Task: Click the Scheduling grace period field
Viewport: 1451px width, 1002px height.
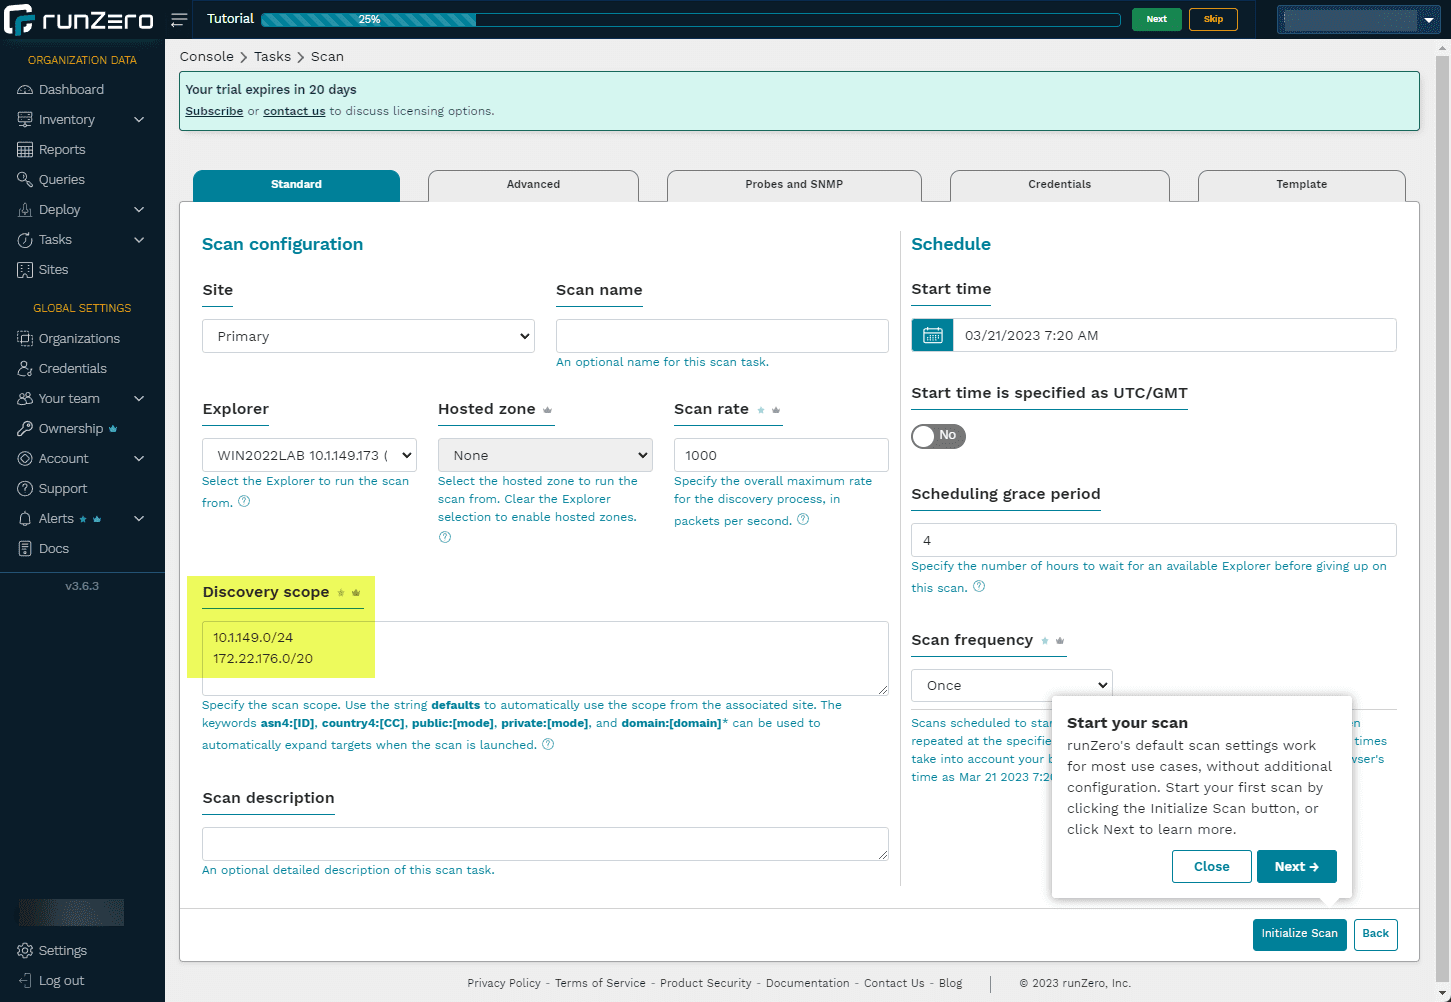Action: [x=1154, y=540]
